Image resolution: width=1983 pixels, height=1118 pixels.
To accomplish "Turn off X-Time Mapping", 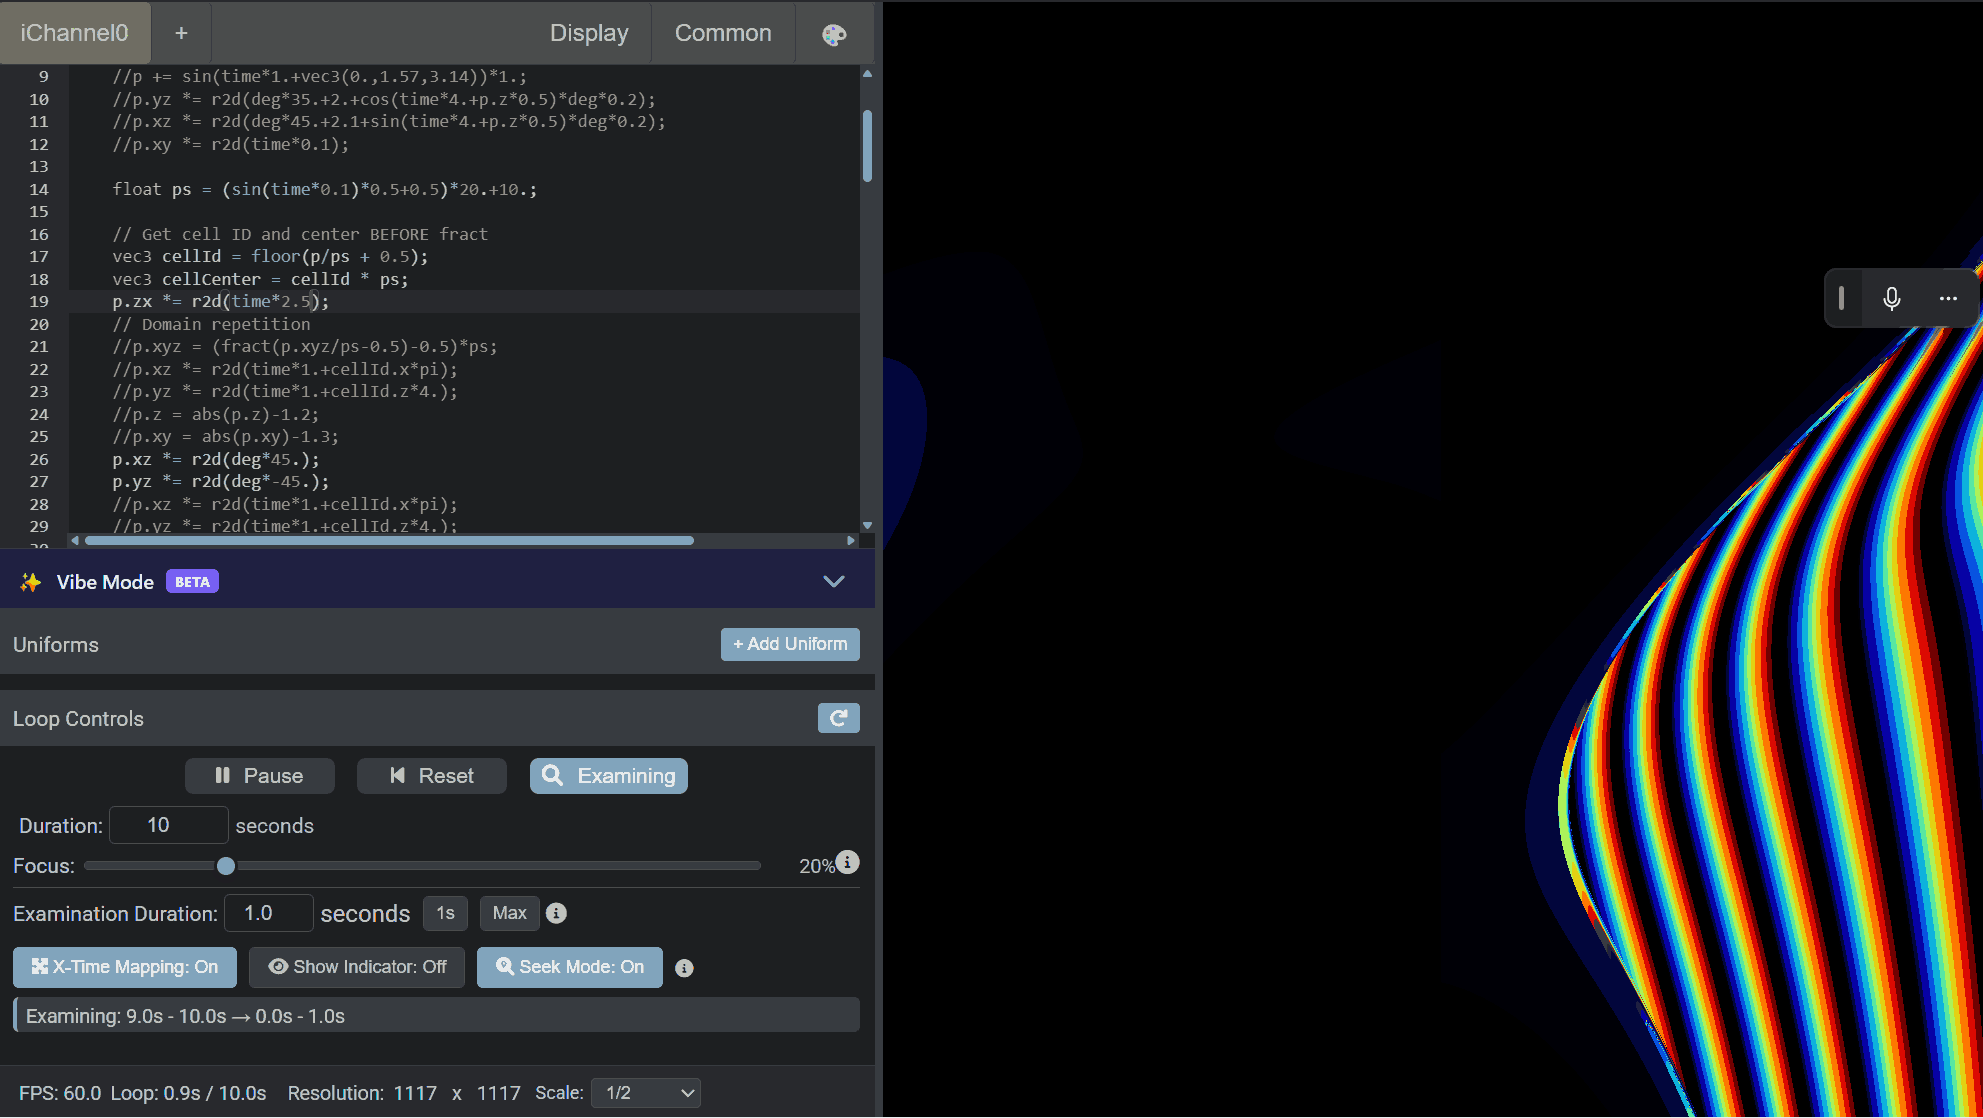I will [124, 967].
